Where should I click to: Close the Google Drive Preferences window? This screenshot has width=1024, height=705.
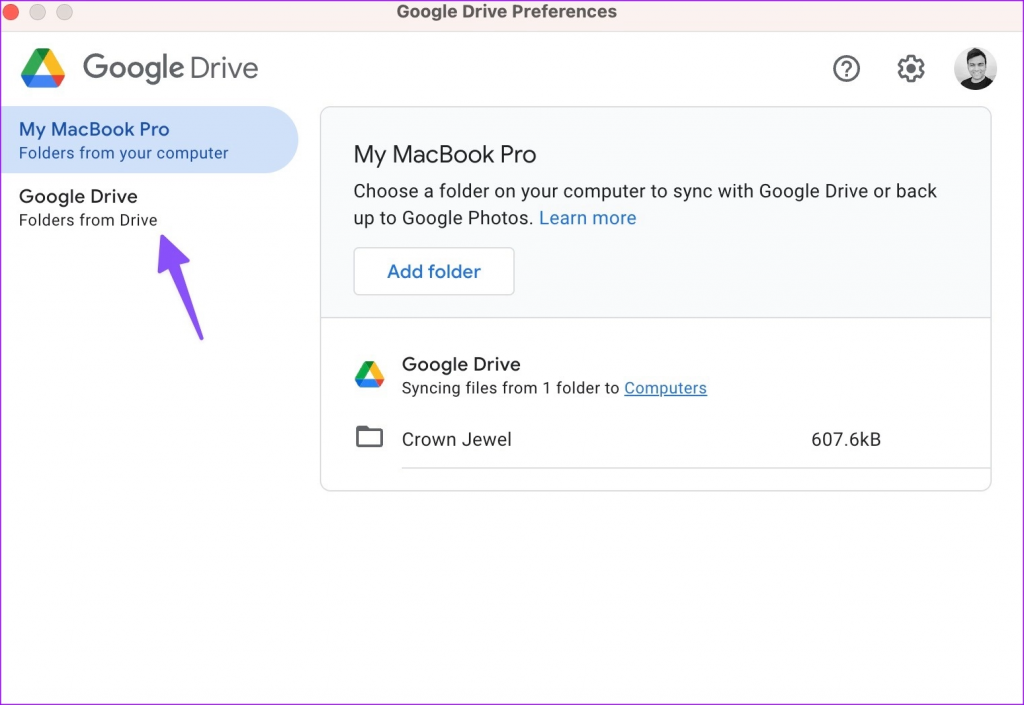pyautogui.click(x=10, y=12)
